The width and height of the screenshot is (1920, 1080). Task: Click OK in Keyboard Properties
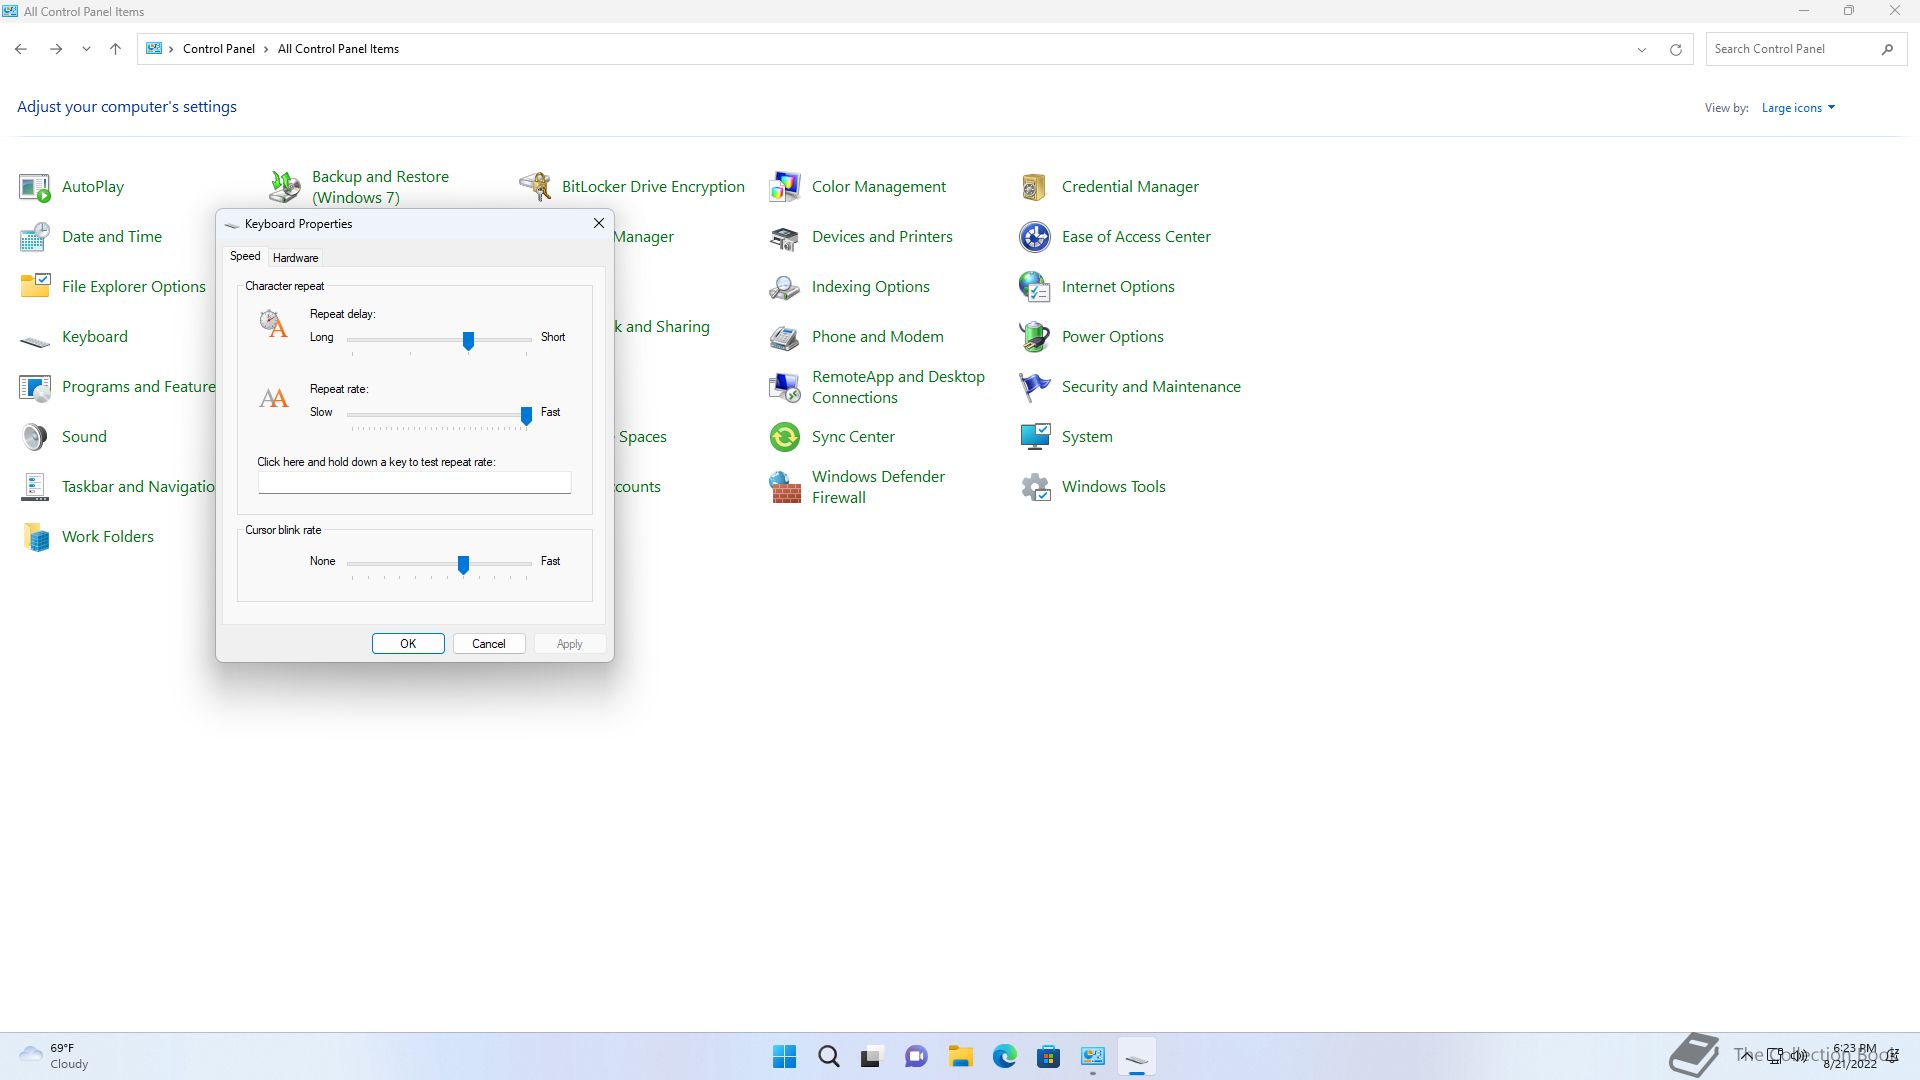(408, 644)
